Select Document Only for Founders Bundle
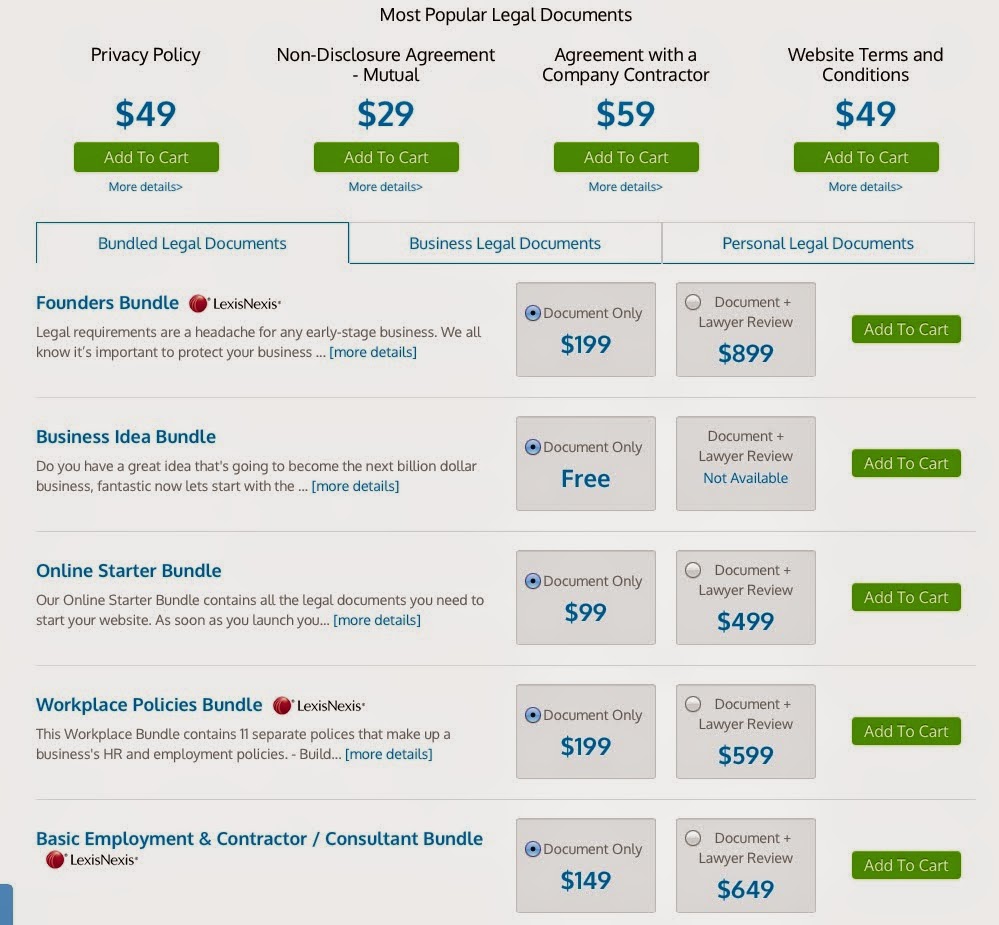 [x=533, y=313]
